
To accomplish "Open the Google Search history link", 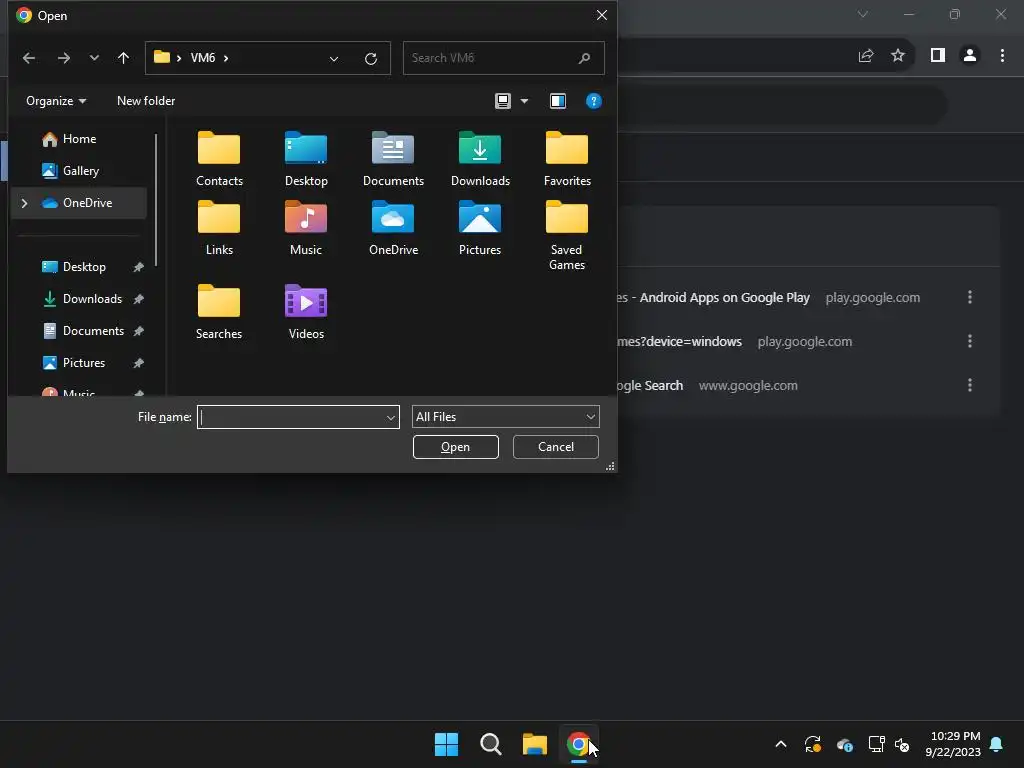I will (x=650, y=386).
